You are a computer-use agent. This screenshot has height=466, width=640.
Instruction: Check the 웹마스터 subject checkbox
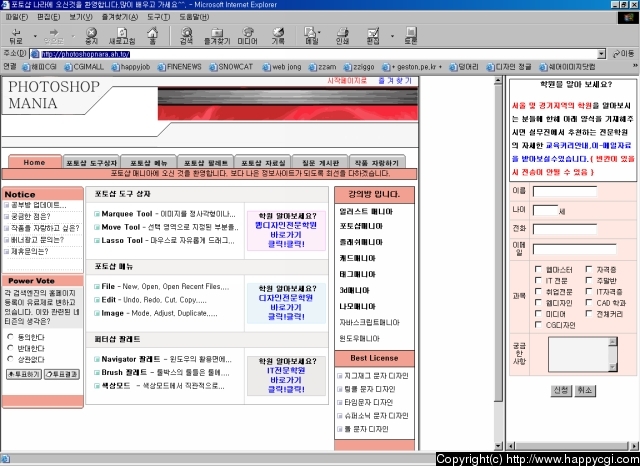coord(538,269)
